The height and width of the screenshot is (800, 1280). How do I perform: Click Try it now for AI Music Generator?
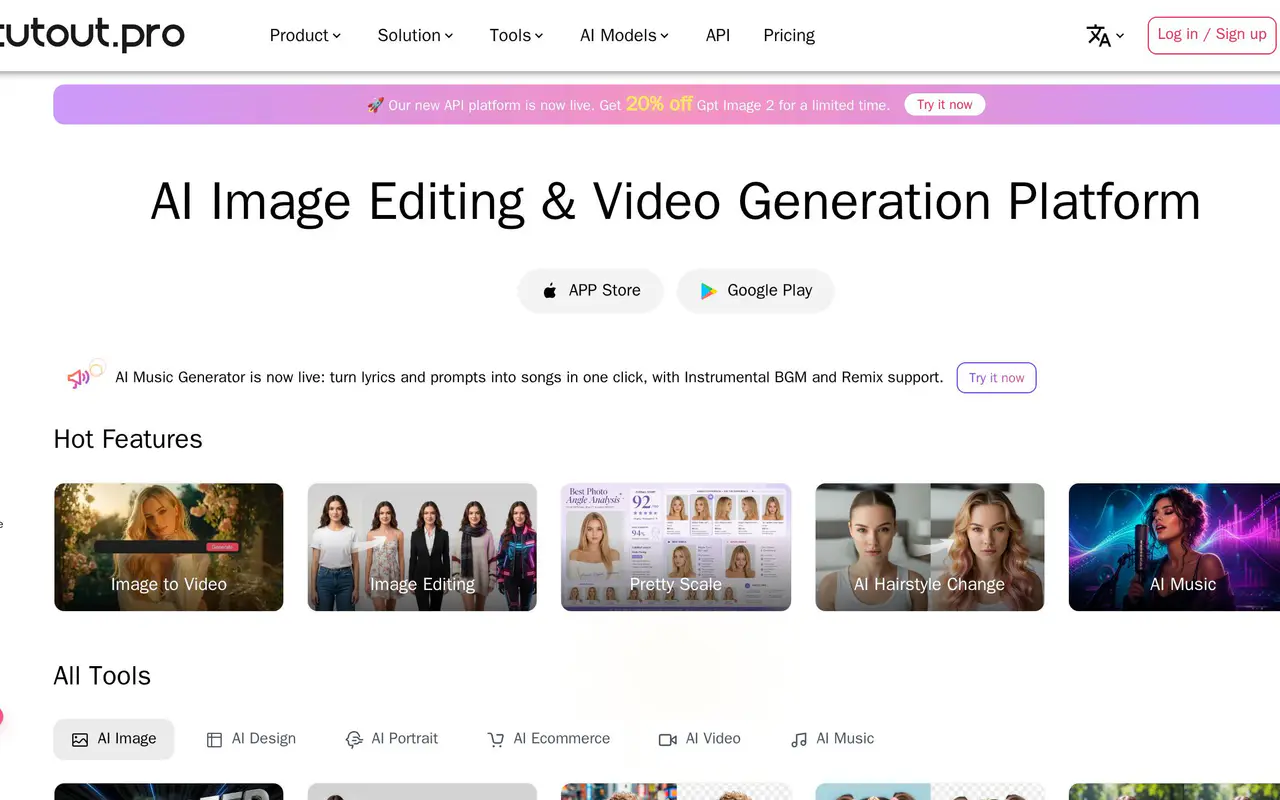pyautogui.click(x=997, y=378)
